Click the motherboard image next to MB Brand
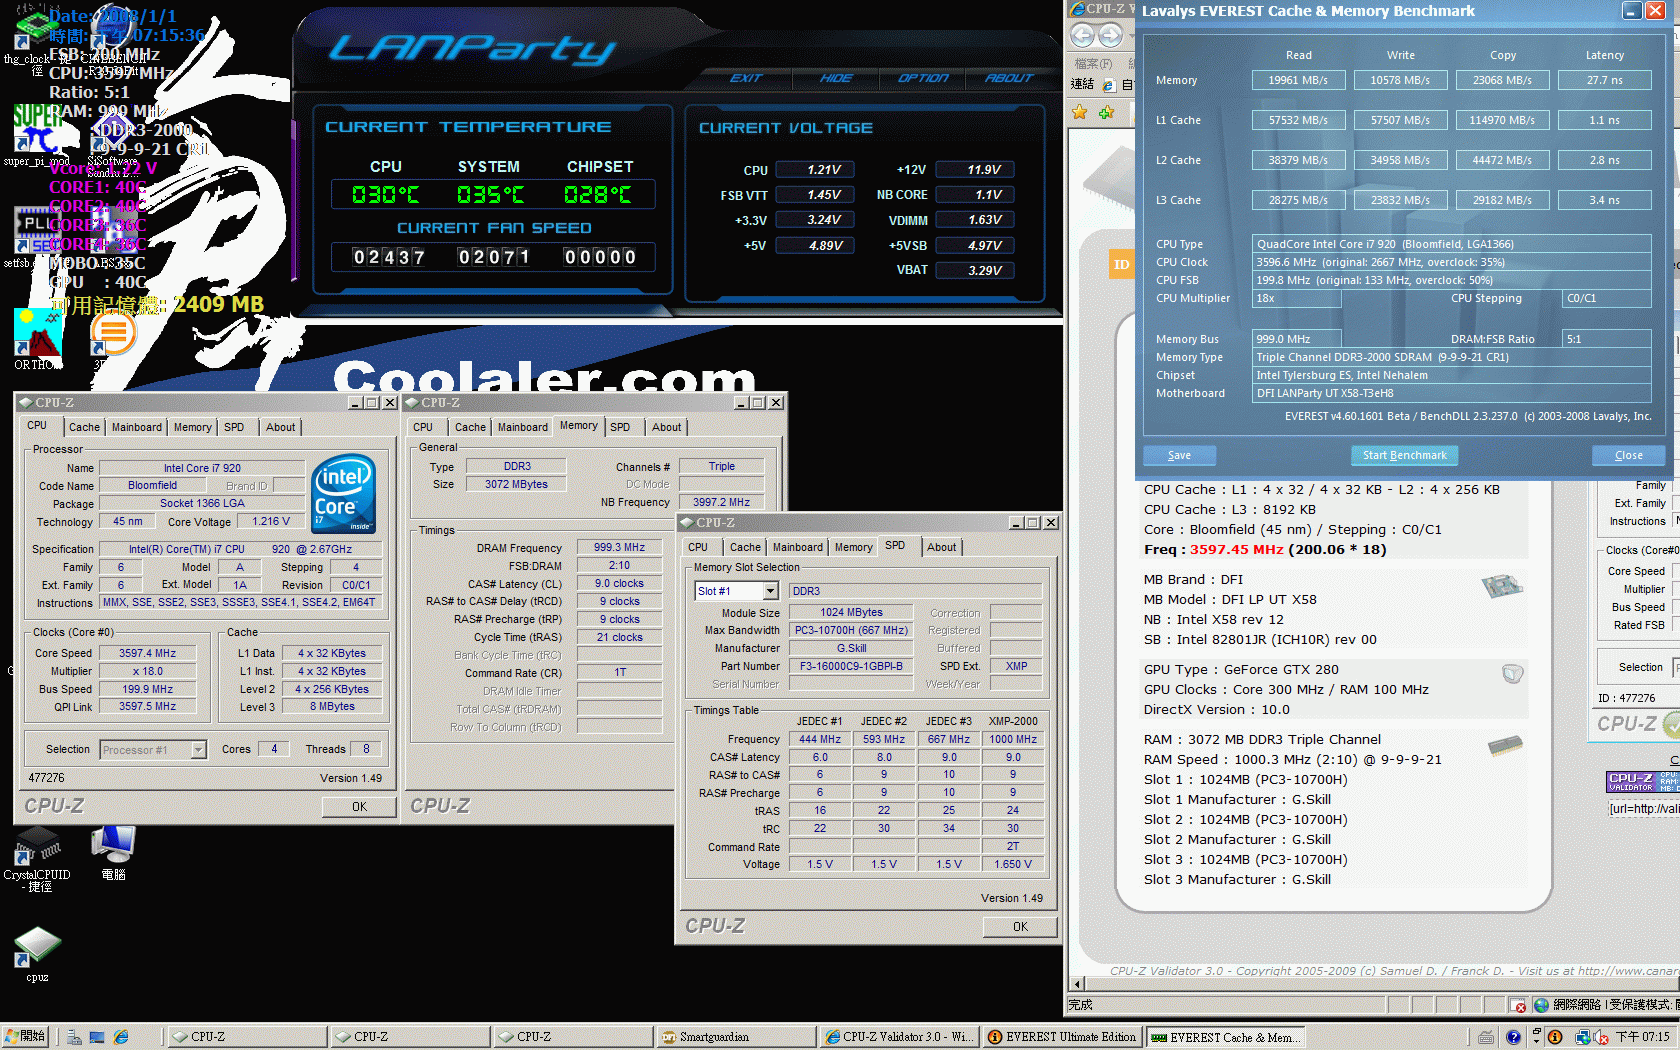1680x1050 pixels. (1502, 586)
